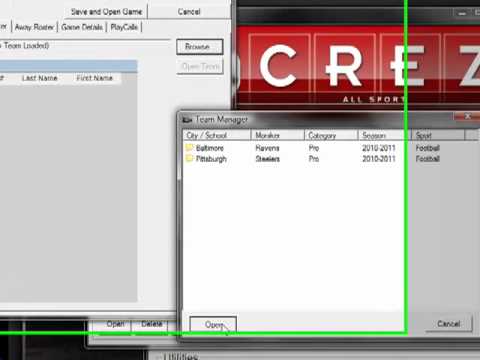Click Pro category cell for Baltimore

[x=314, y=148]
